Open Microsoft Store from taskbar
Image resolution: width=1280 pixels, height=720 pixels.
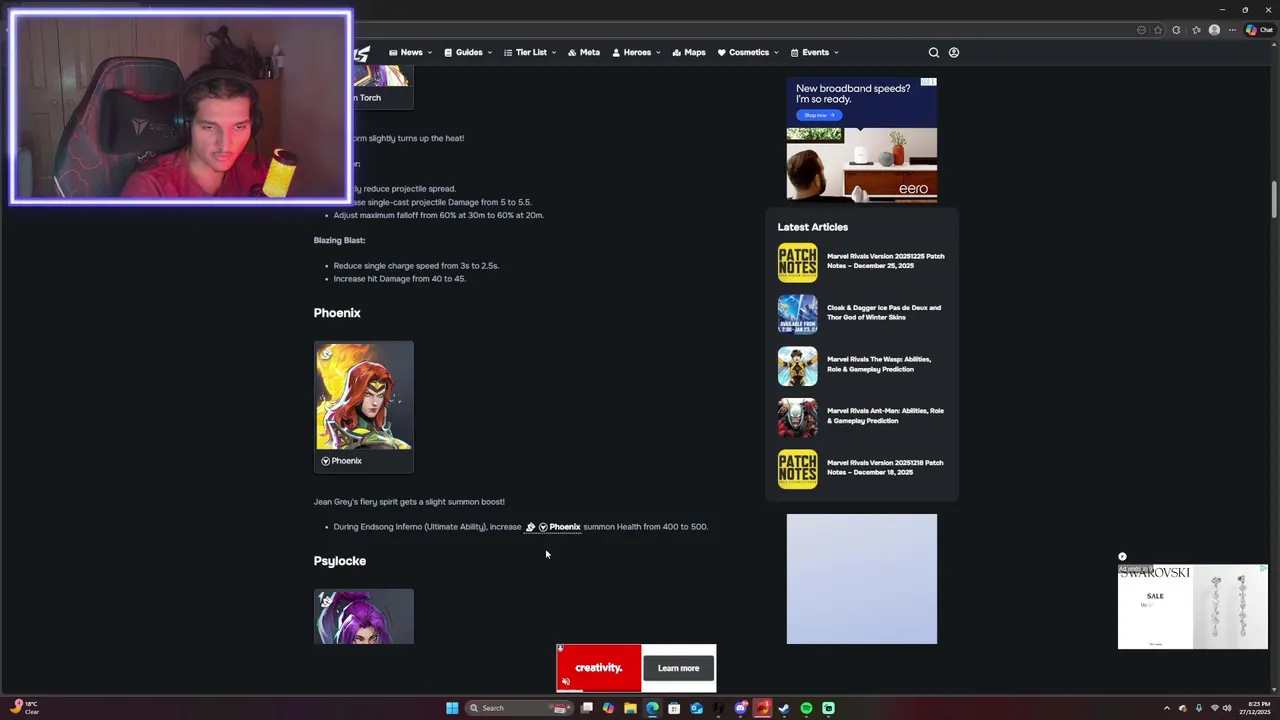click(x=674, y=708)
